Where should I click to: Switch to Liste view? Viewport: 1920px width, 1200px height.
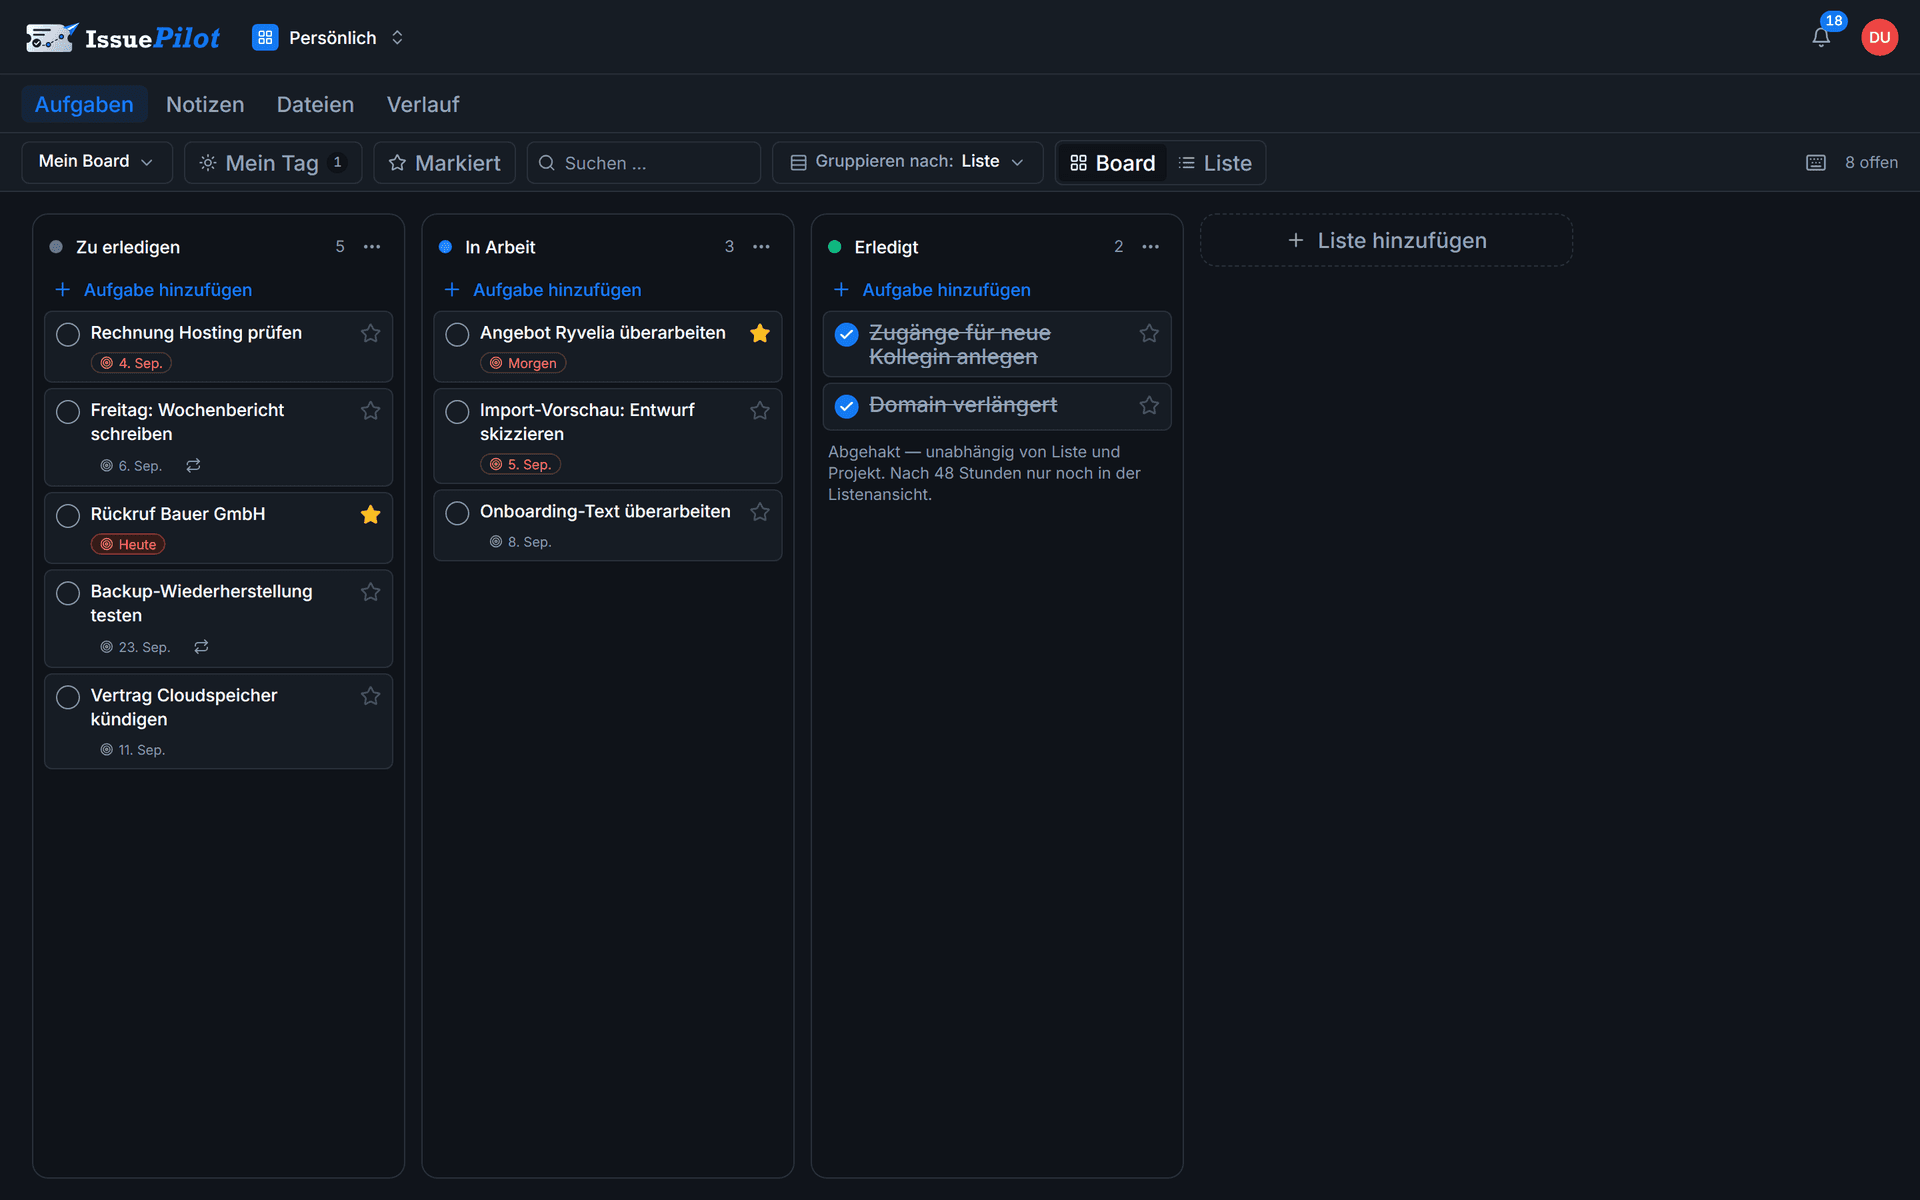click(1215, 162)
